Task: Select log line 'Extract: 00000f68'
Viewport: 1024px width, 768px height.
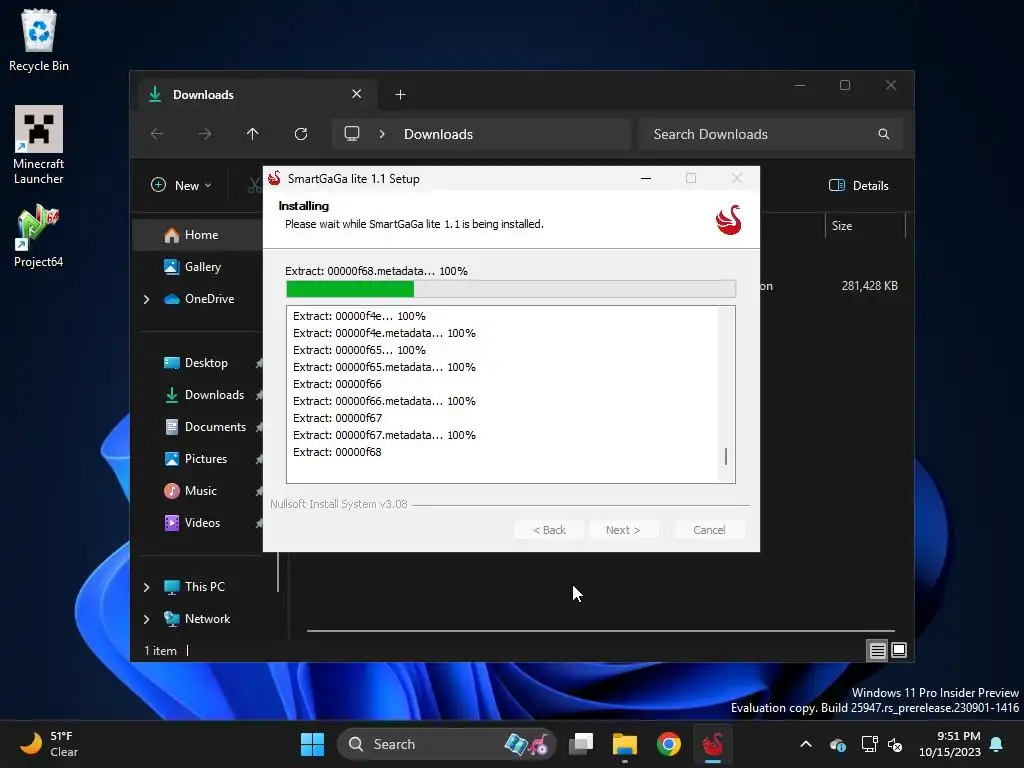Action: [x=337, y=452]
